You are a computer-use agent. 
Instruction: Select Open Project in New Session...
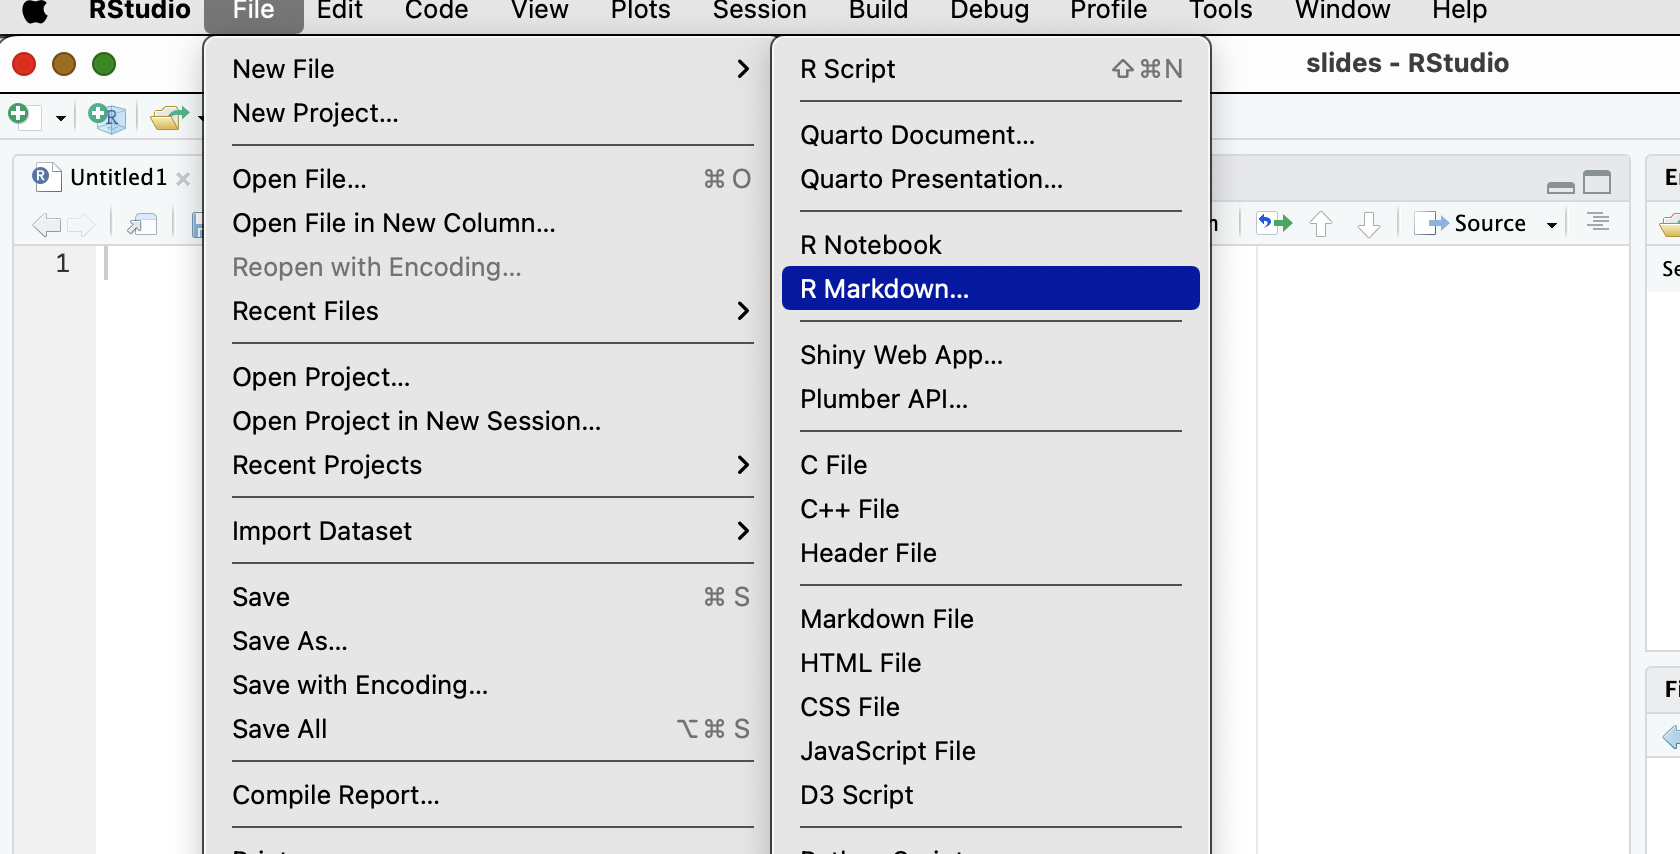[x=492, y=421]
